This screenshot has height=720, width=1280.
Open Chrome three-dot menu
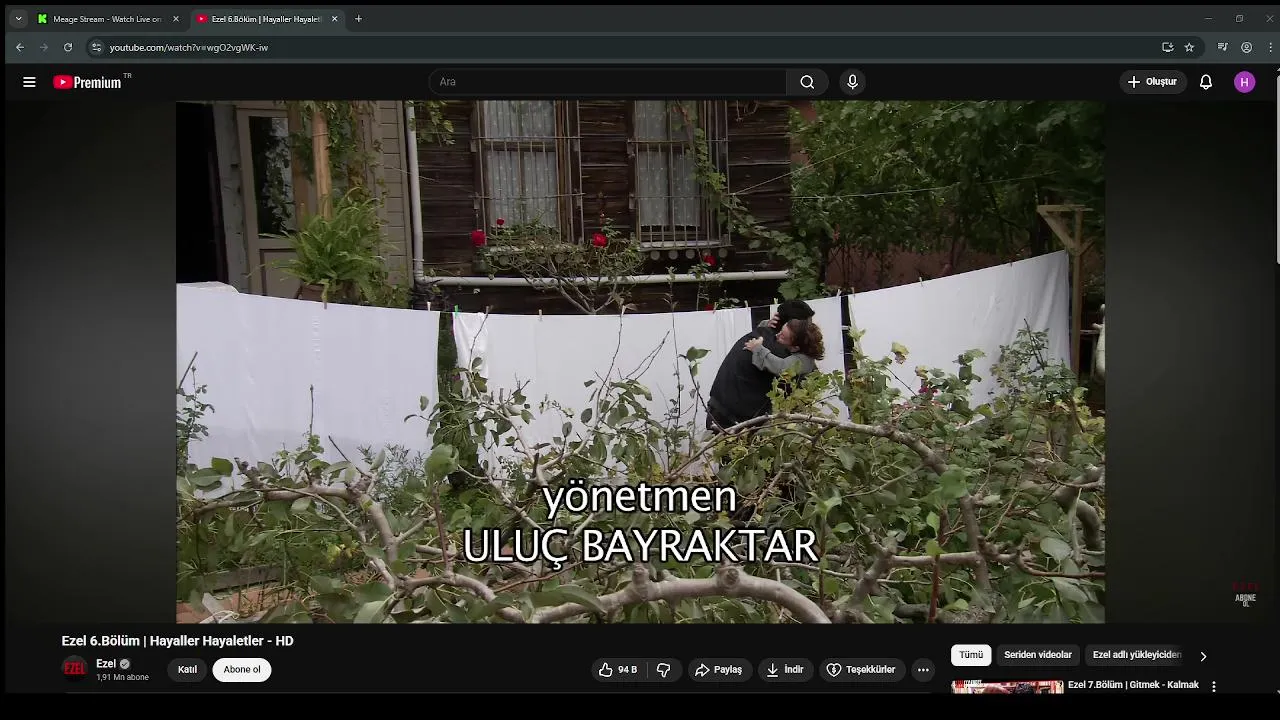click(1271, 47)
